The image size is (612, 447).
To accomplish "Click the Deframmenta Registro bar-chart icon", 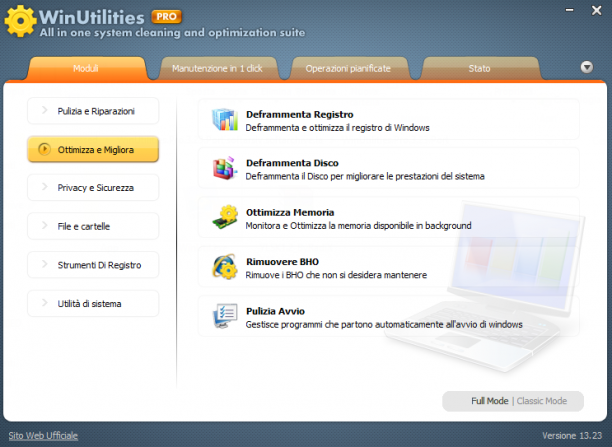I will [x=225, y=119].
